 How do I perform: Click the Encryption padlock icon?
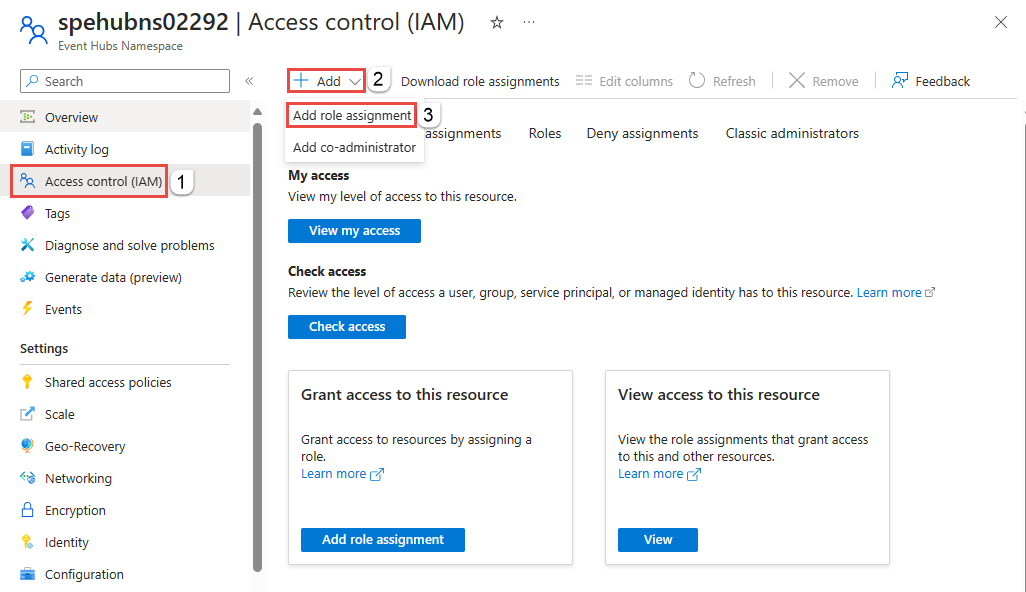pos(27,510)
